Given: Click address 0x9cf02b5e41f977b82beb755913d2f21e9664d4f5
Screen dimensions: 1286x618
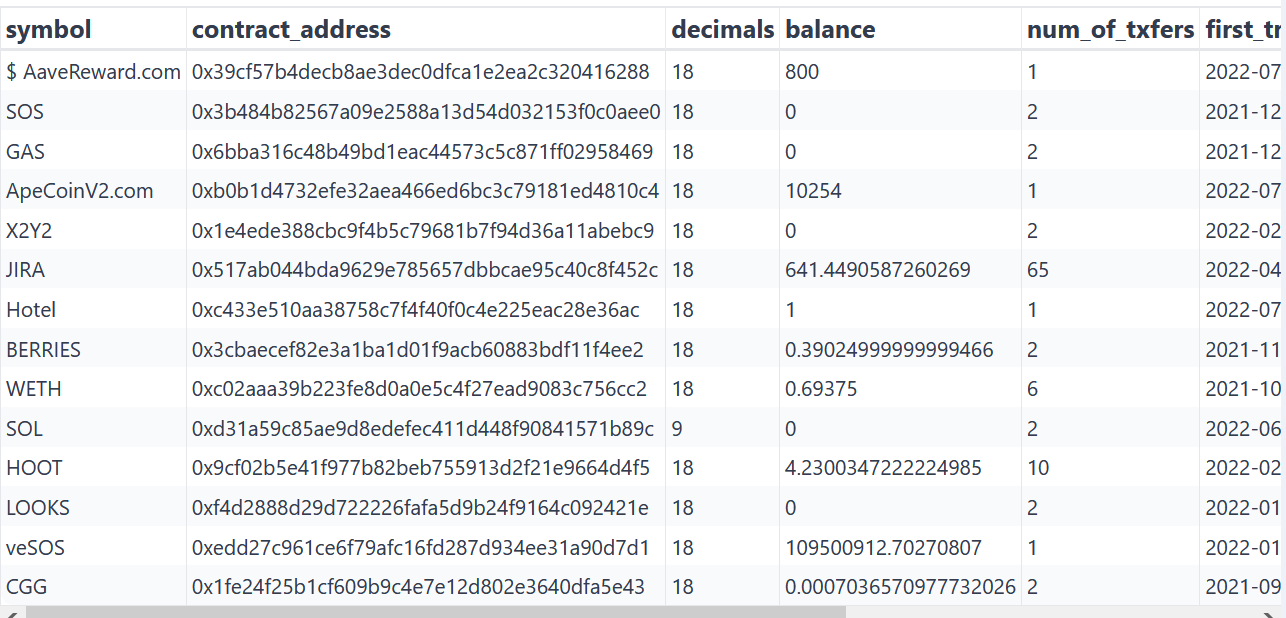Looking at the screenshot, I should pos(421,468).
